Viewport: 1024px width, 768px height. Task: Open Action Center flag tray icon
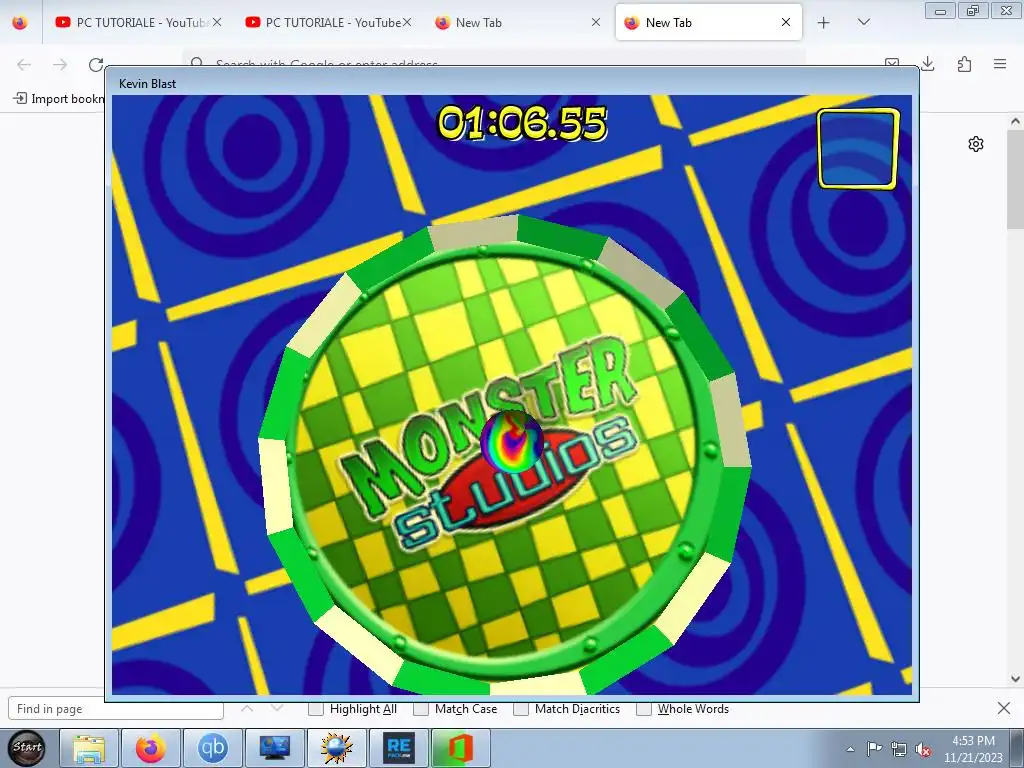[x=874, y=749]
